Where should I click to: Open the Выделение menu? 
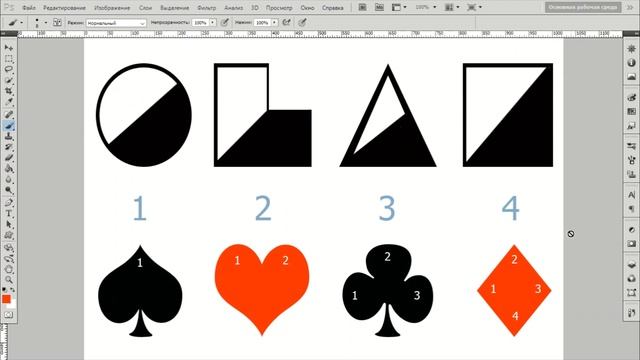pyautogui.click(x=175, y=8)
